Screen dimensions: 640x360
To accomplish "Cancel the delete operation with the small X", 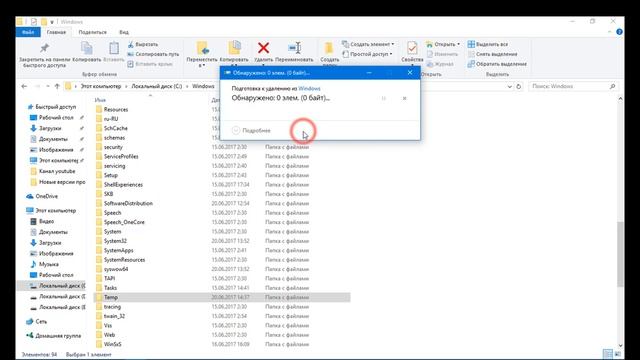I will (404, 98).
